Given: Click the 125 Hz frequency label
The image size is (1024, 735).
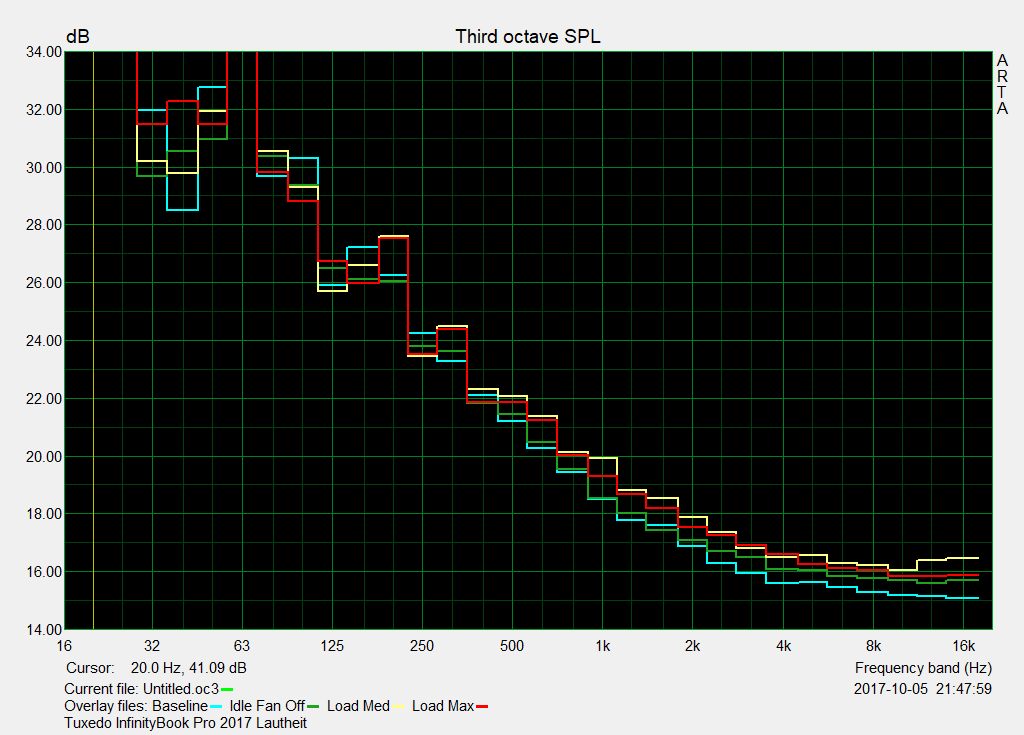Looking at the screenshot, I should [x=332, y=646].
